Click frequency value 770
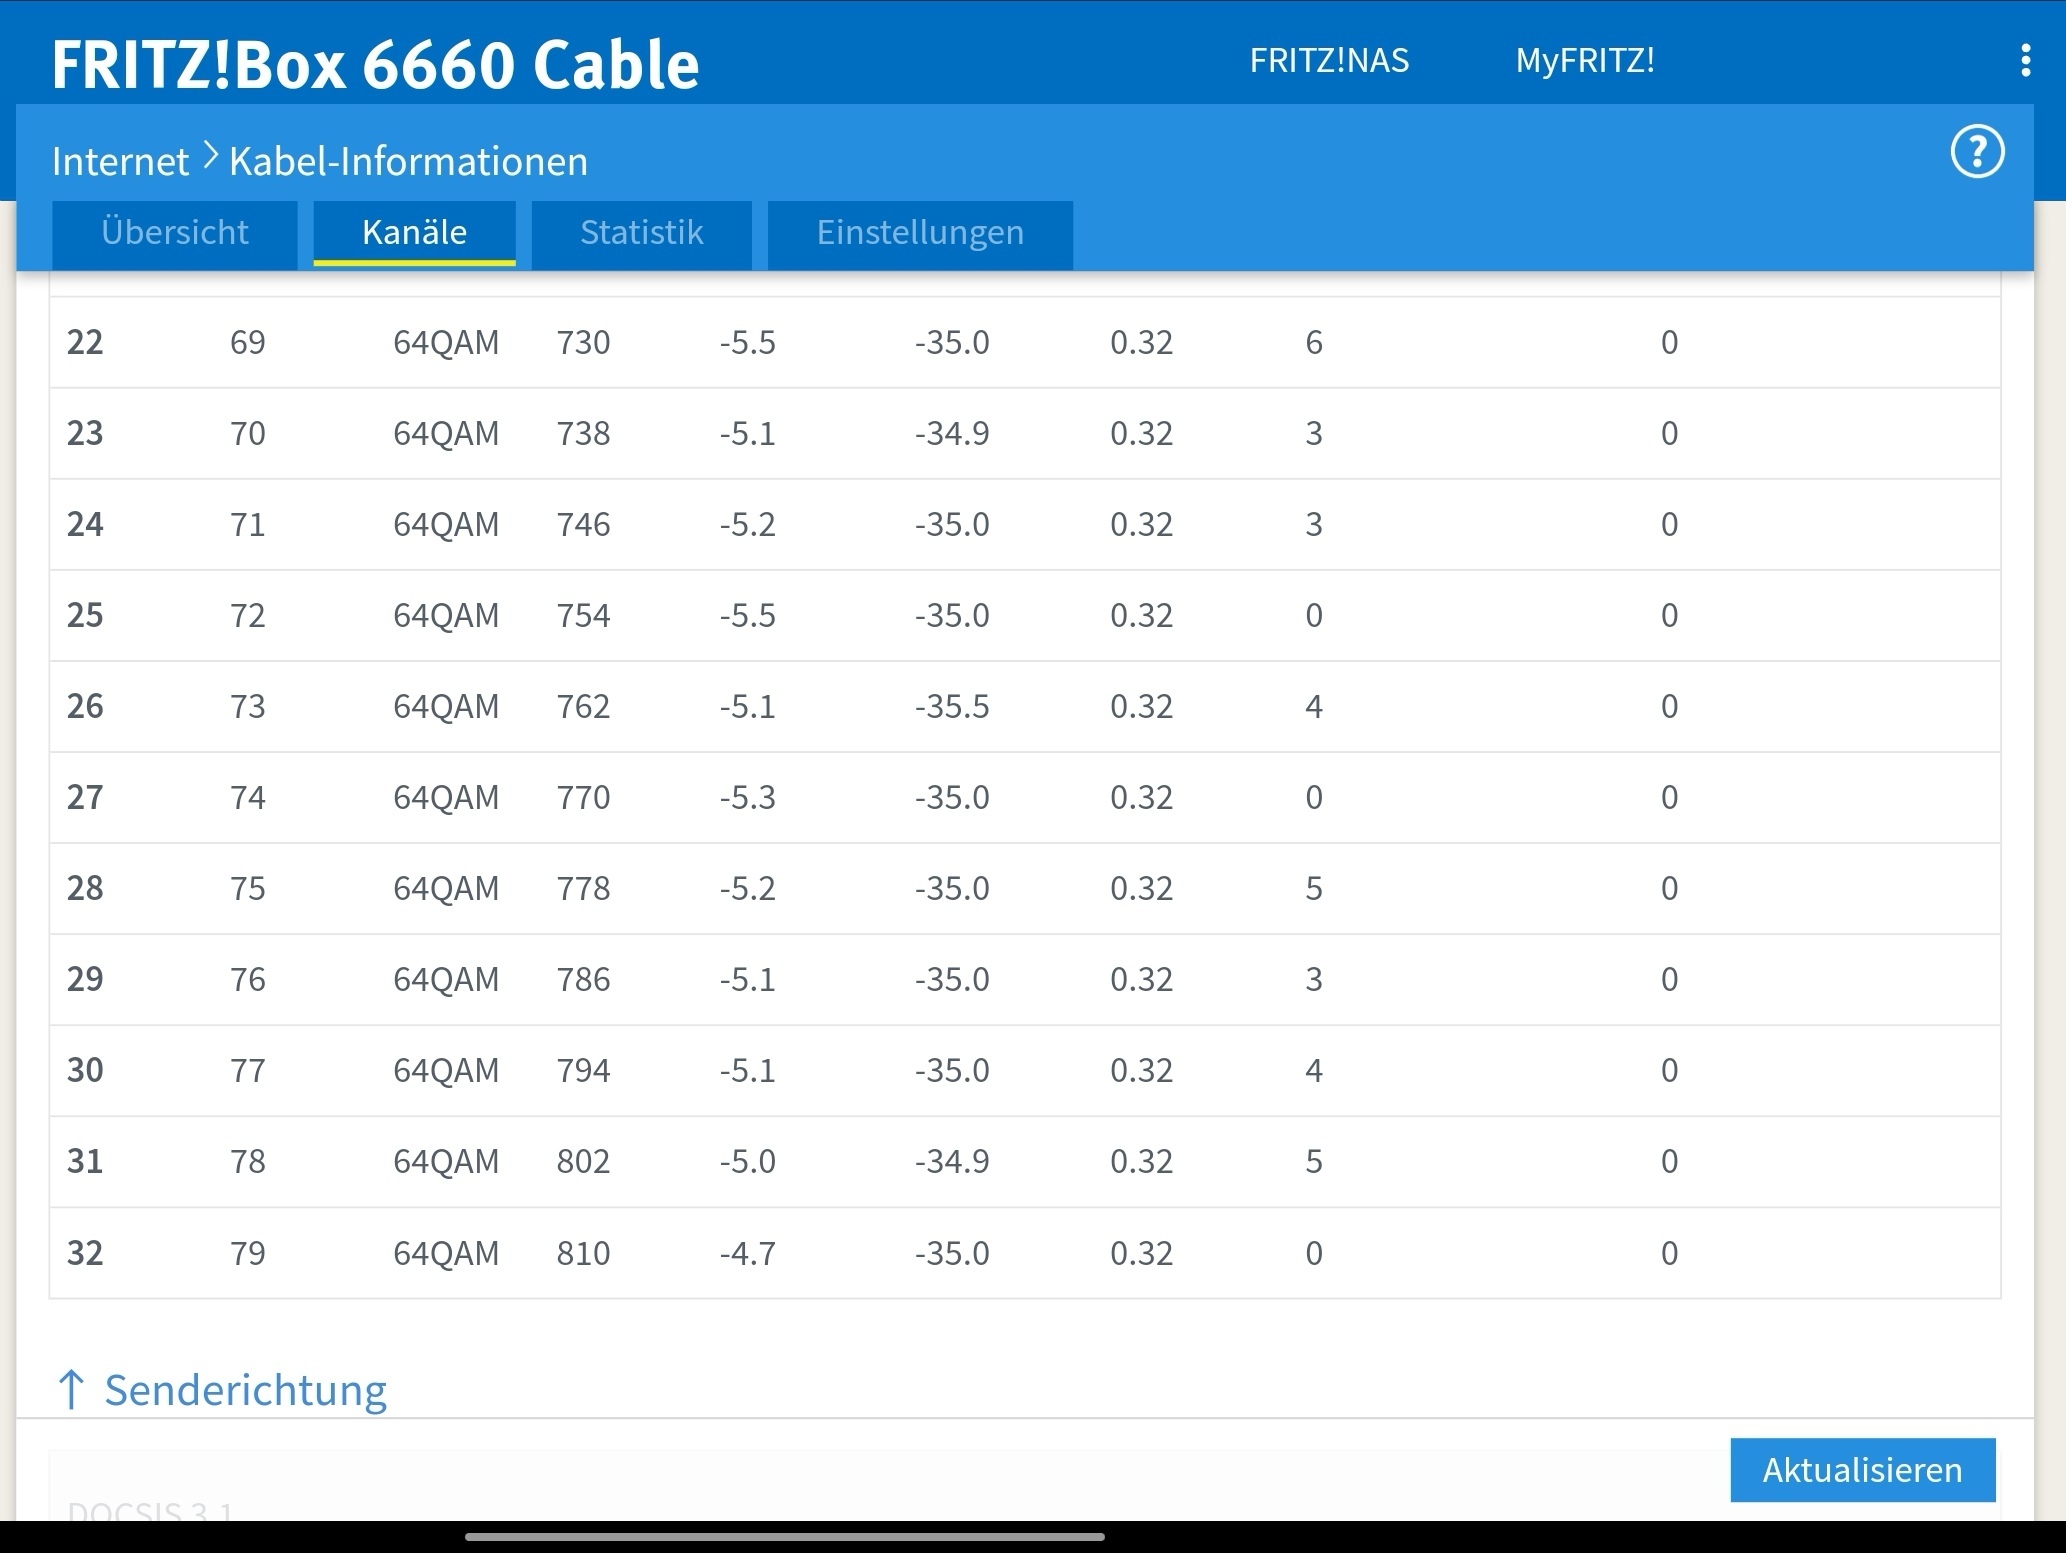 [583, 797]
